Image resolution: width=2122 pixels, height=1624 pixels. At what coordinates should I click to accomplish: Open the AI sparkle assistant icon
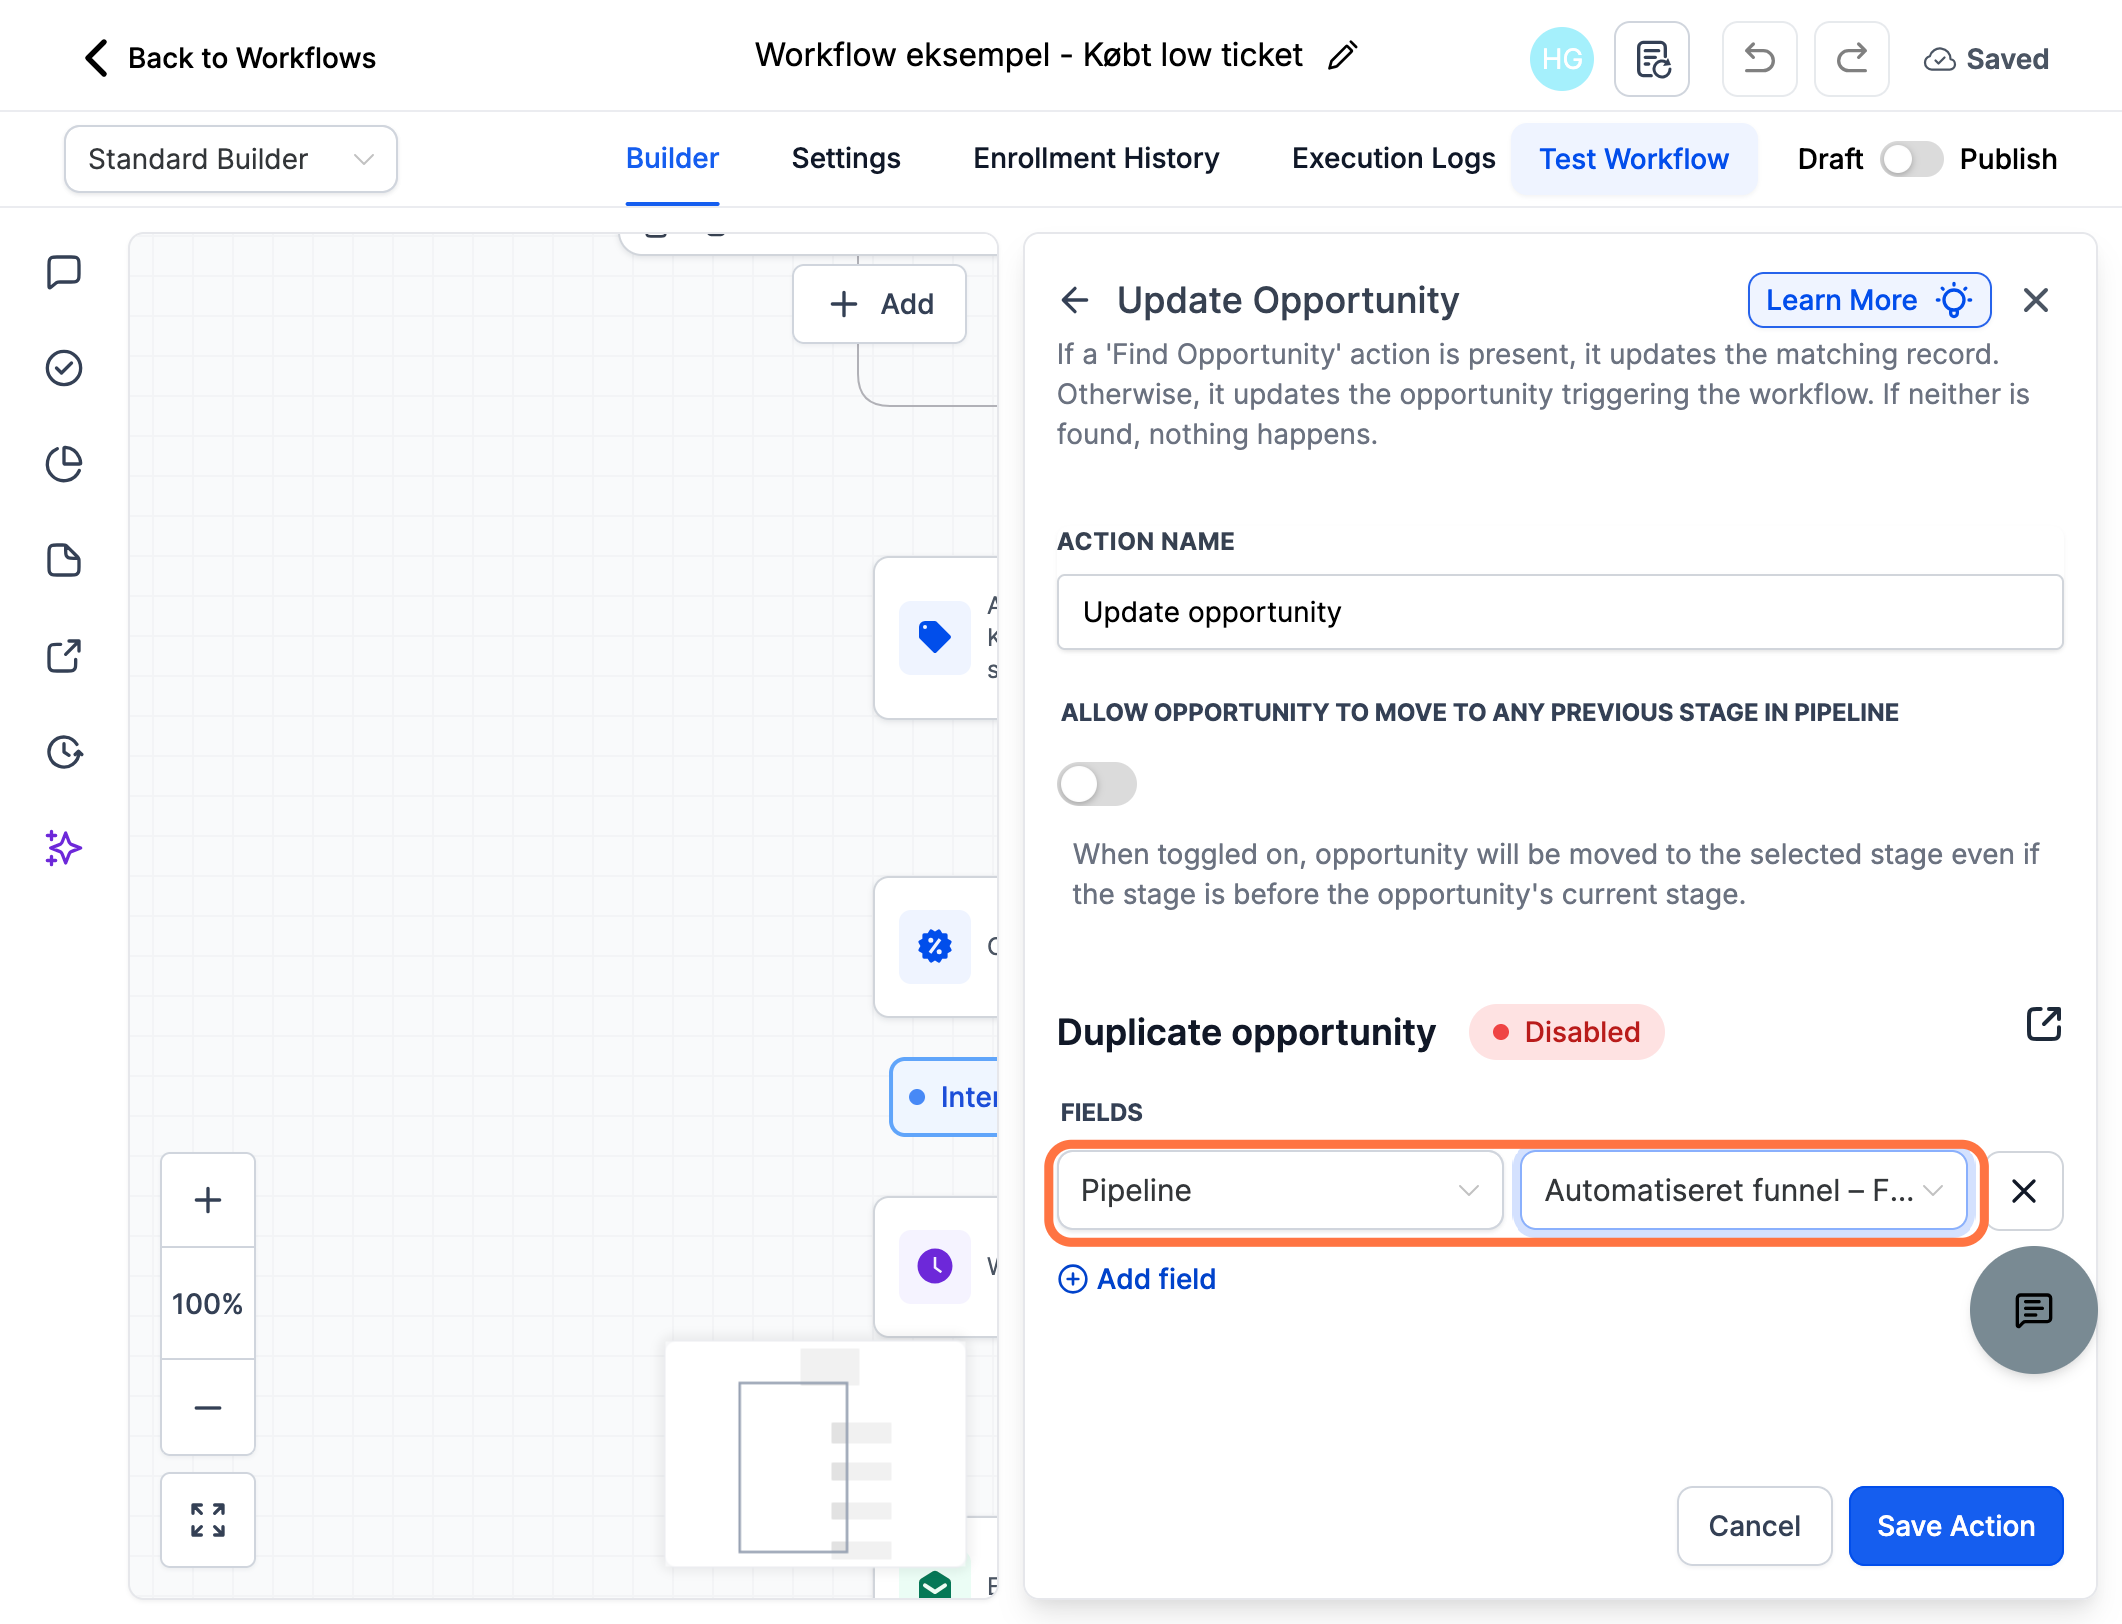[x=64, y=848]
